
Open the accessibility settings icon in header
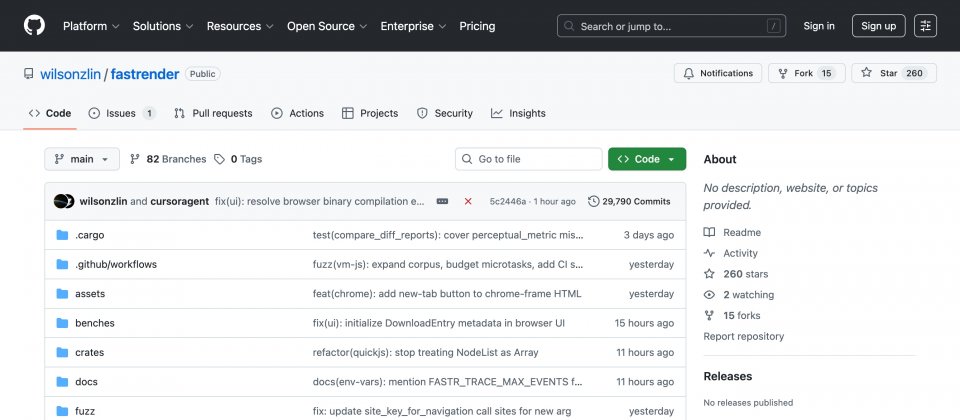pos(926,26)
